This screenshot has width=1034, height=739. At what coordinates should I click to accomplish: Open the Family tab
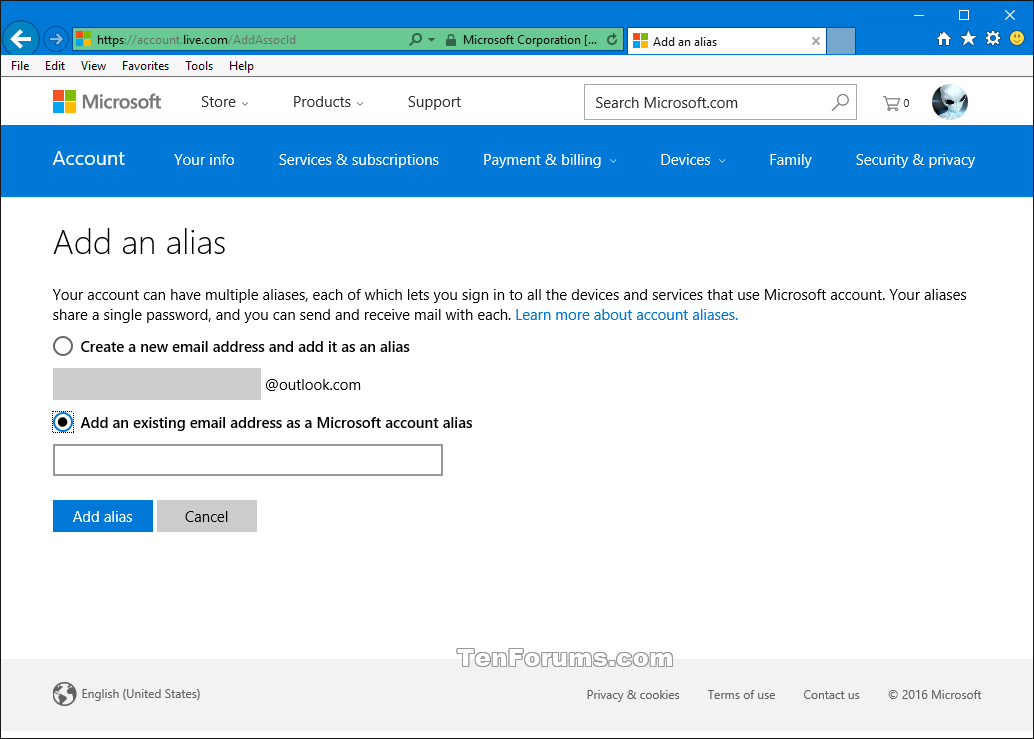tap(790, 160)
